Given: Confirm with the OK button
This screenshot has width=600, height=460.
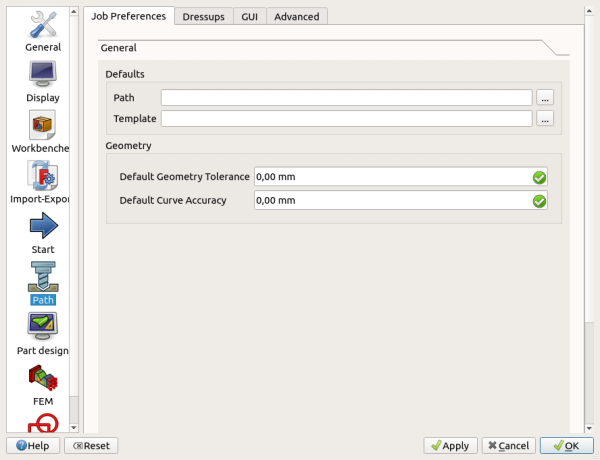Looking at the screenshot, I should pos(567,445).
